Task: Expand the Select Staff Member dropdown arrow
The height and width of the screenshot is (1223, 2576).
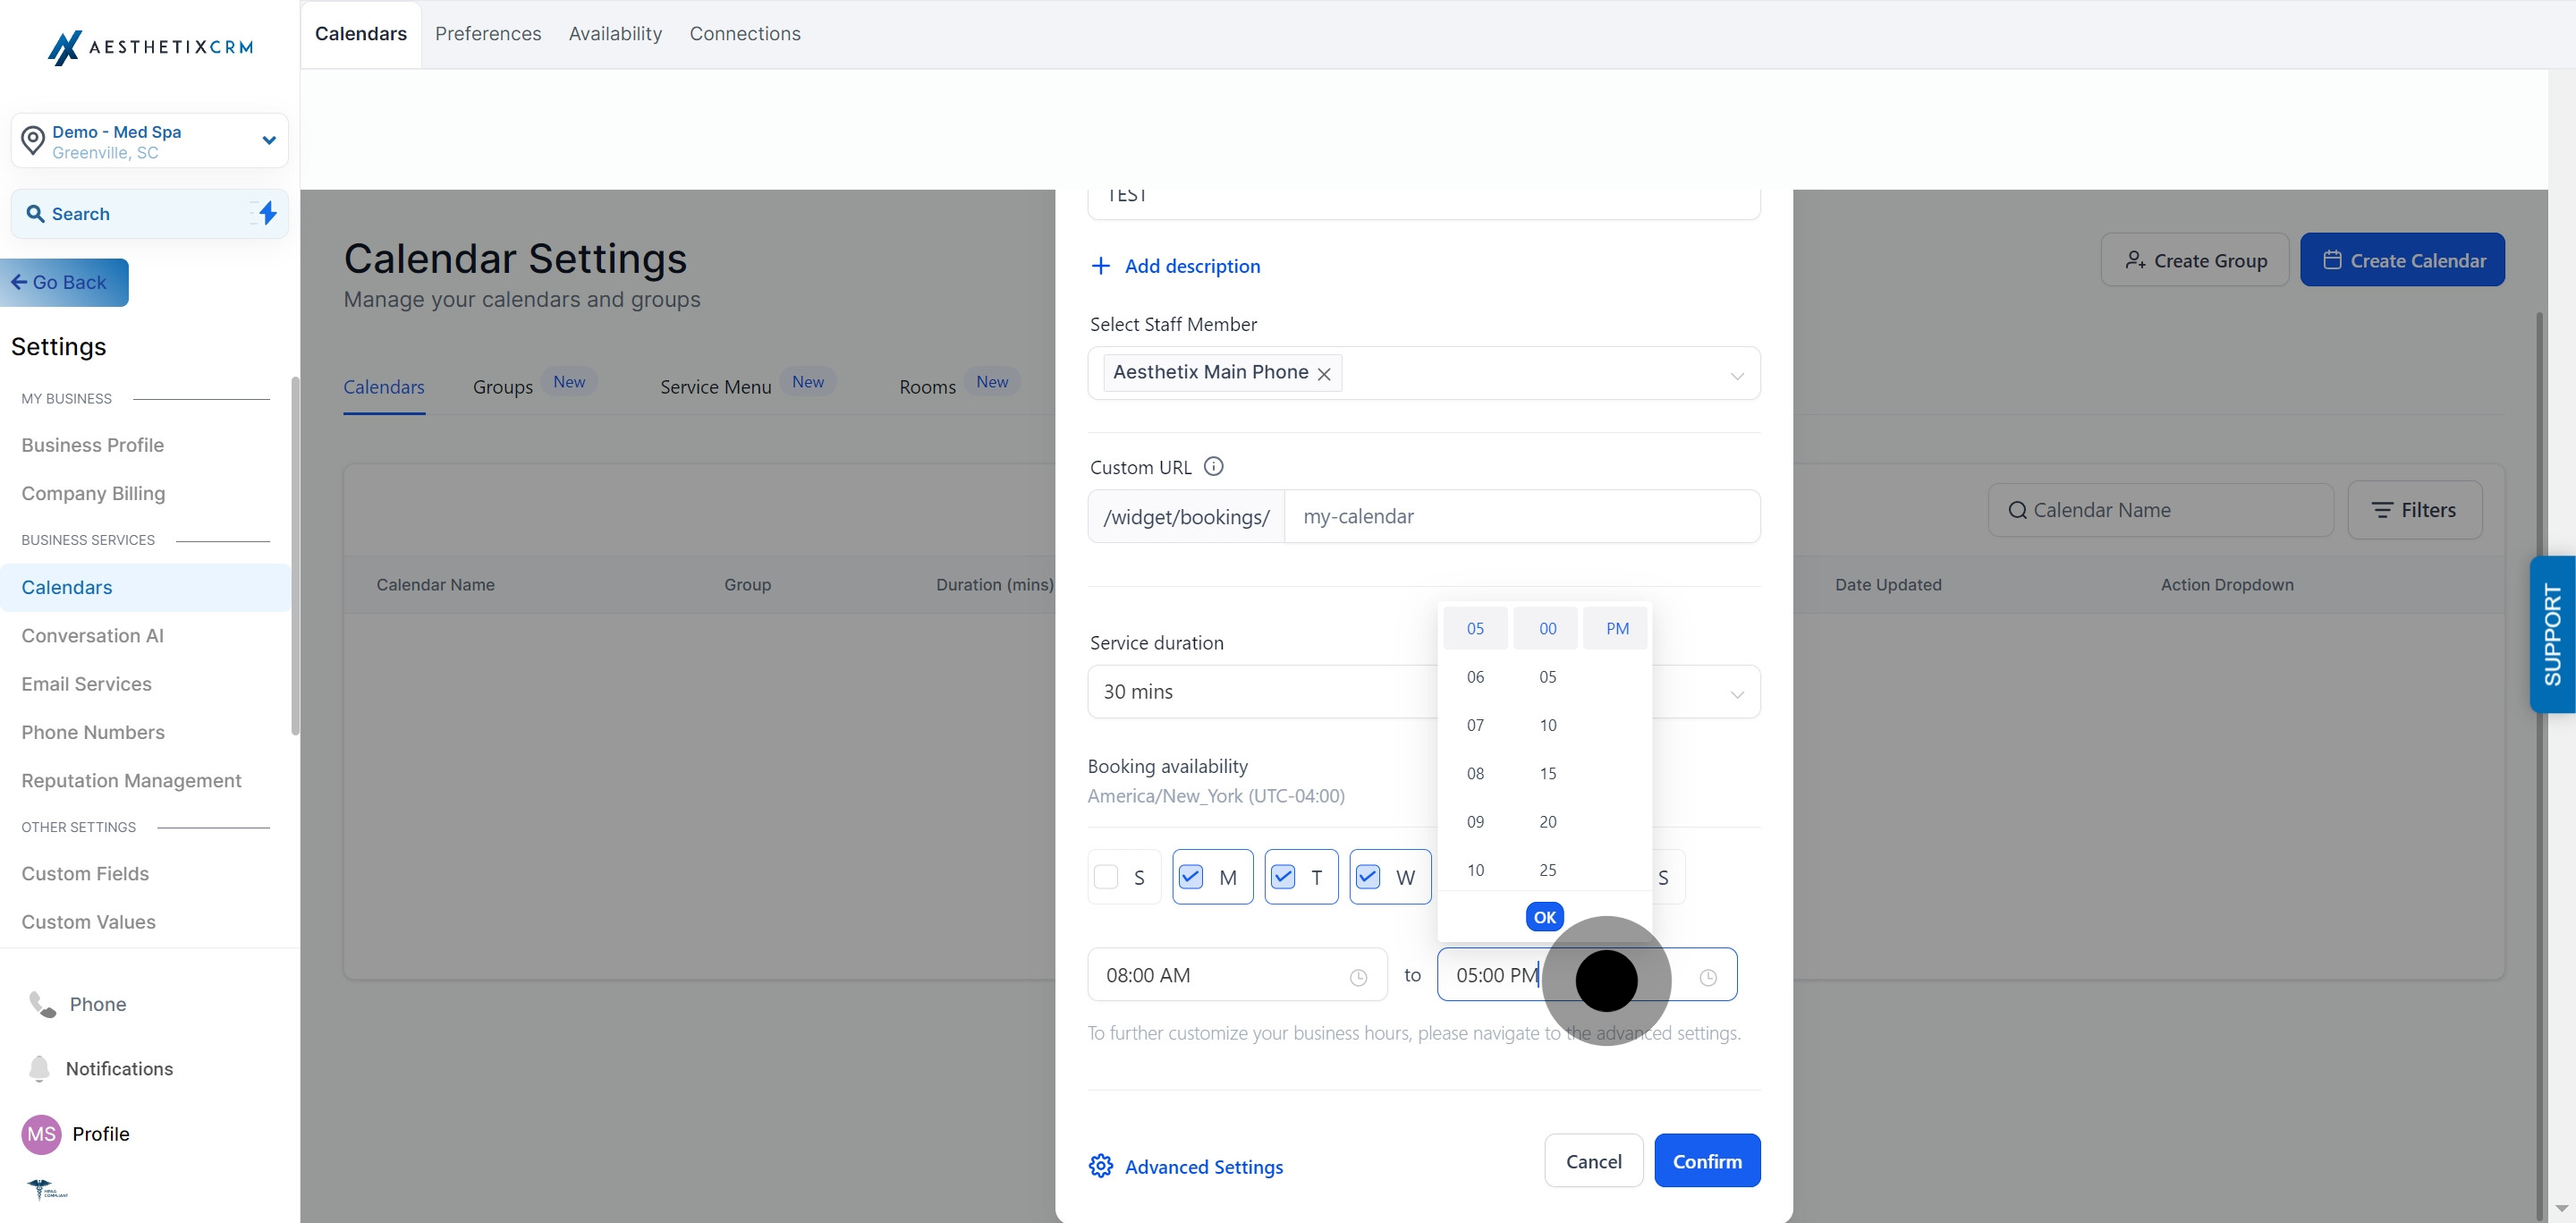Action: coord(1737,376)
